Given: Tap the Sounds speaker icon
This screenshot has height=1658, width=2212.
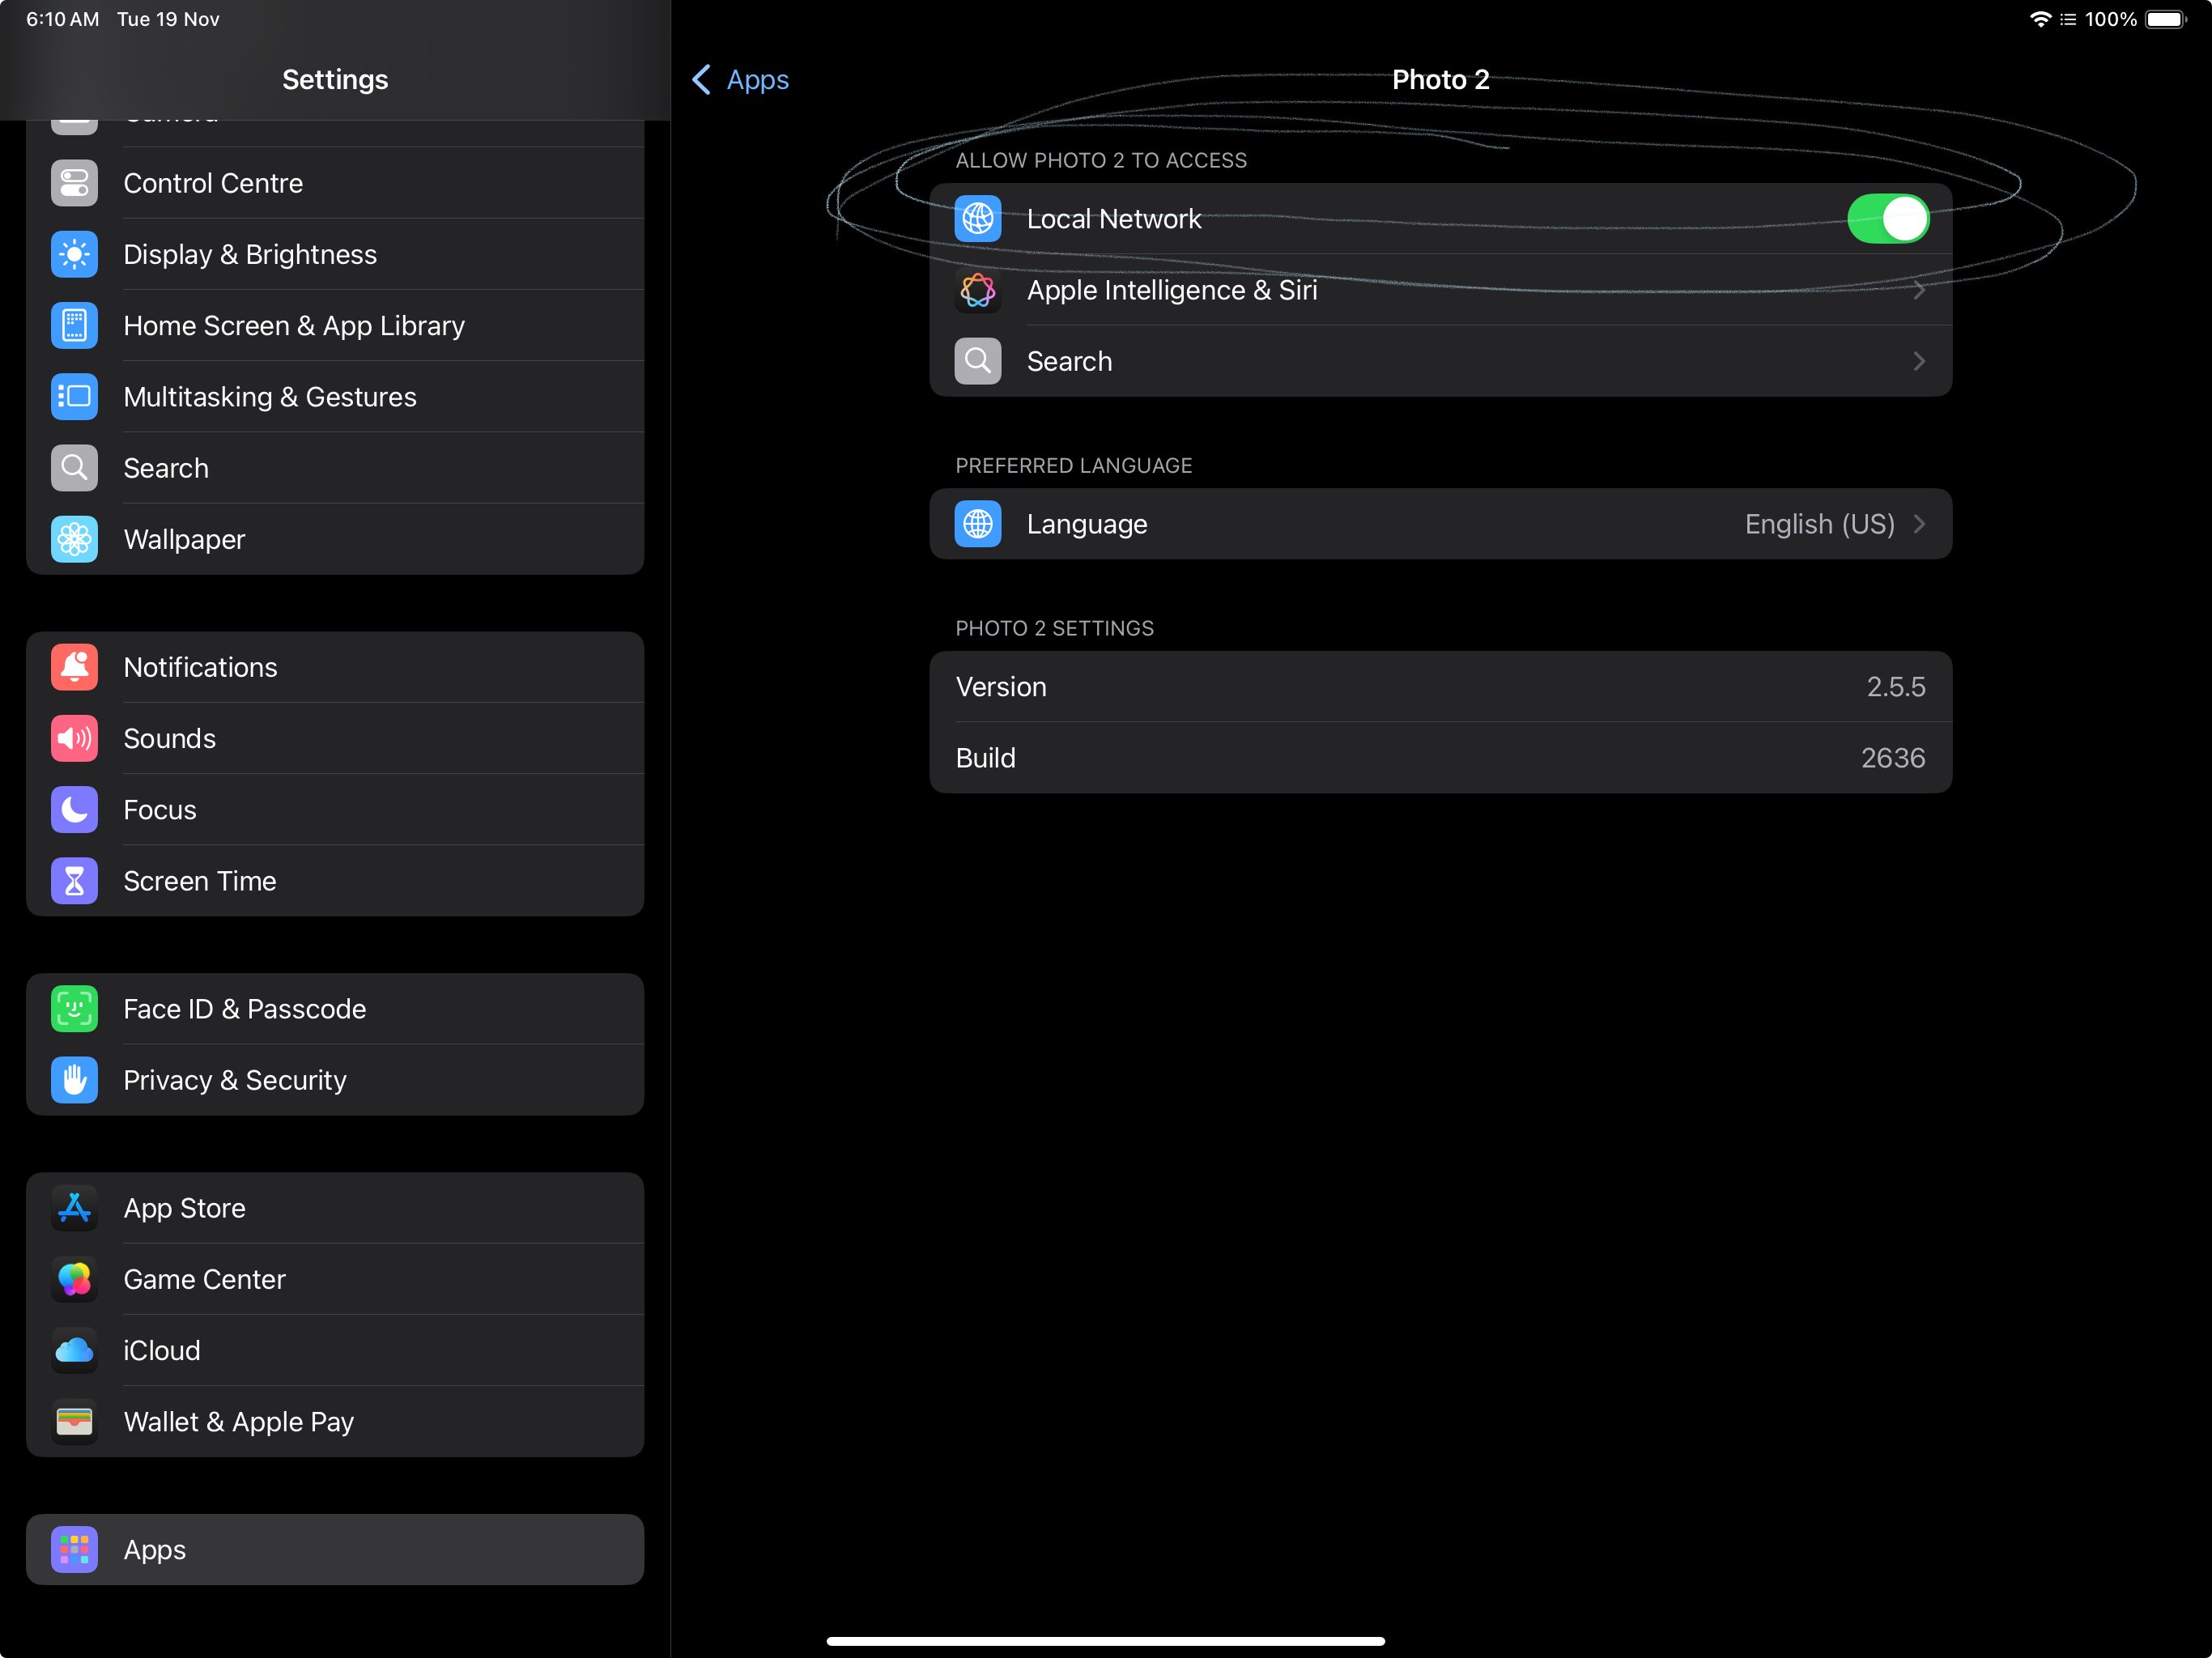Looking at the screenshot, I should [74, 738].
